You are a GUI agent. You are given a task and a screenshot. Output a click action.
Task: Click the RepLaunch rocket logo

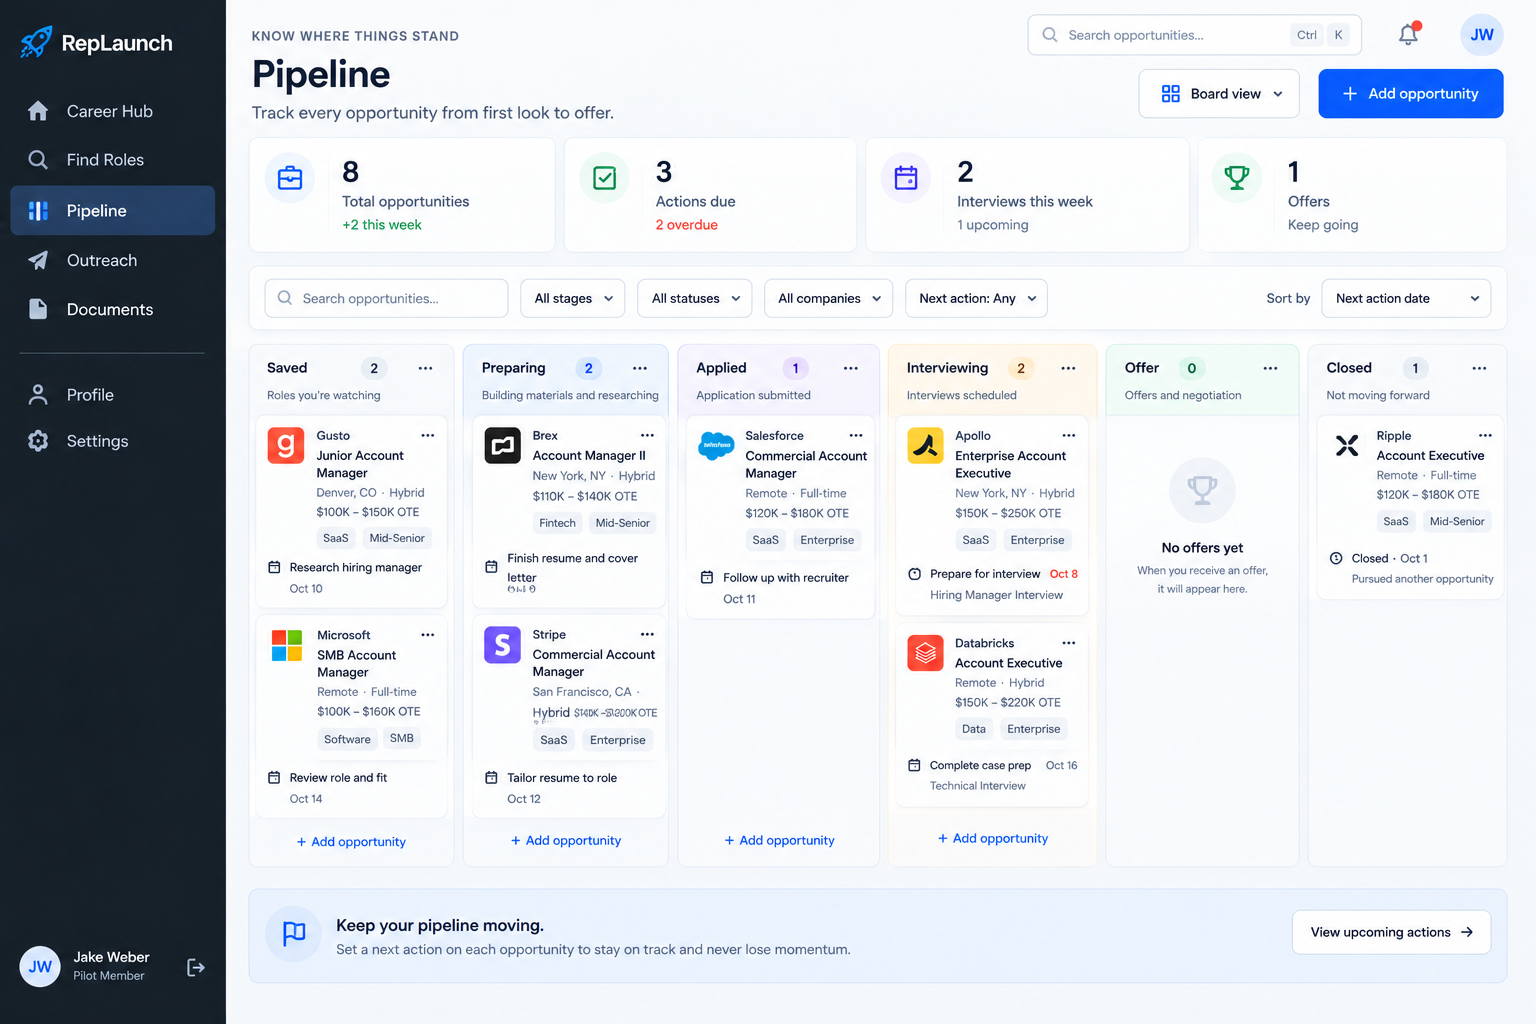point(36,42)
